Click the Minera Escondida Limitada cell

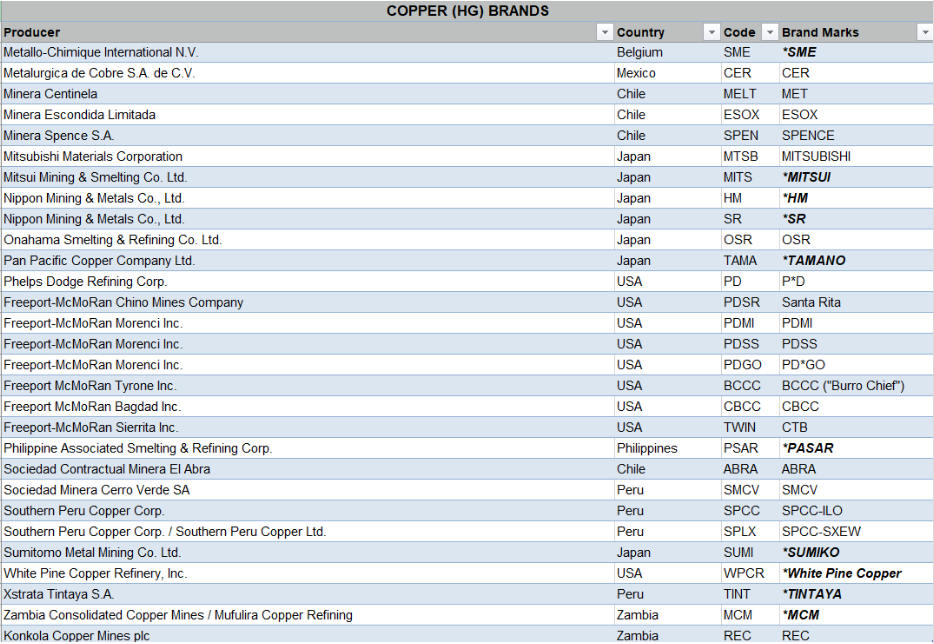click(307, 115)
